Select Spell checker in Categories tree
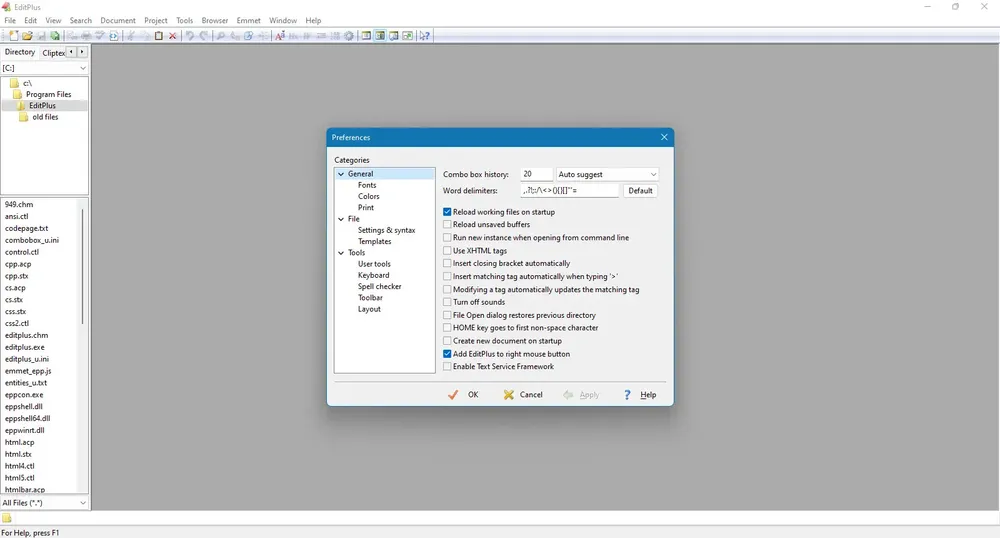1000x538 pixels. tap(379, 286)
